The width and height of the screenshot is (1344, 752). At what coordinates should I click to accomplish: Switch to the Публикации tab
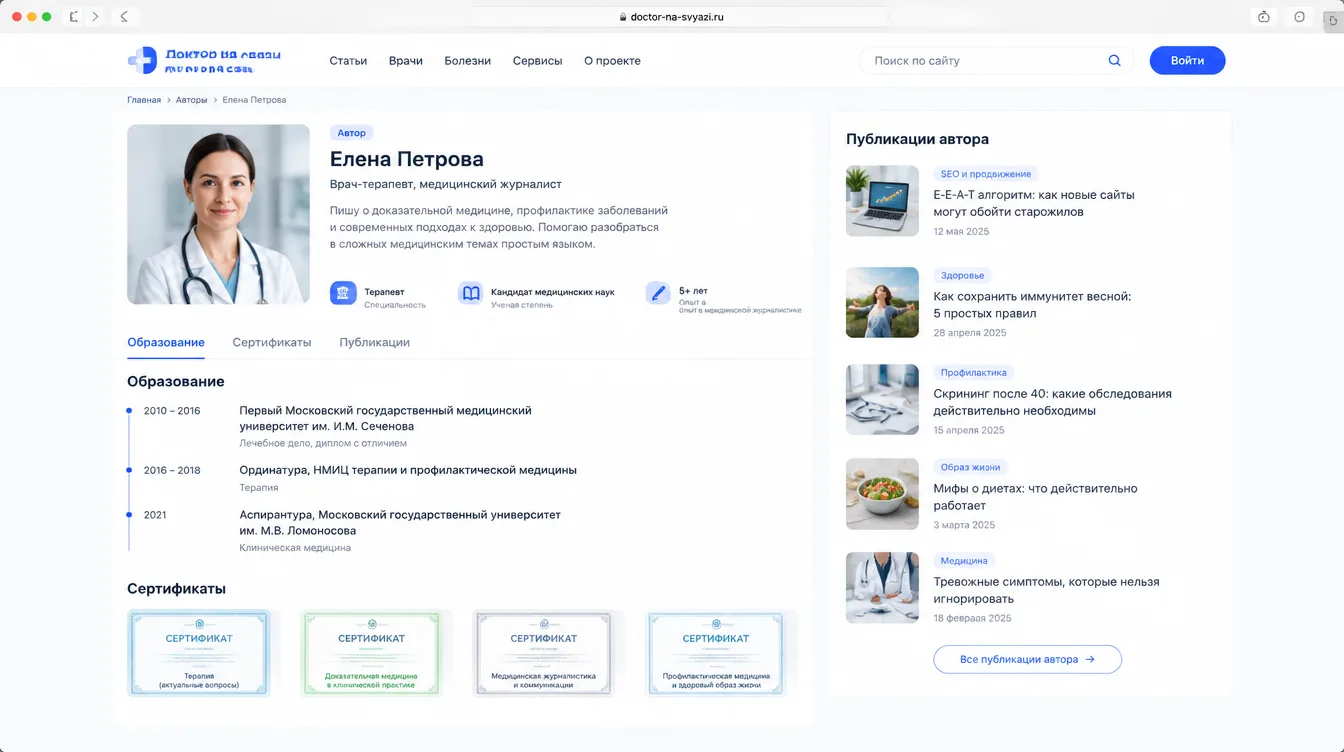pyautogui.click(x=375, y=343)
